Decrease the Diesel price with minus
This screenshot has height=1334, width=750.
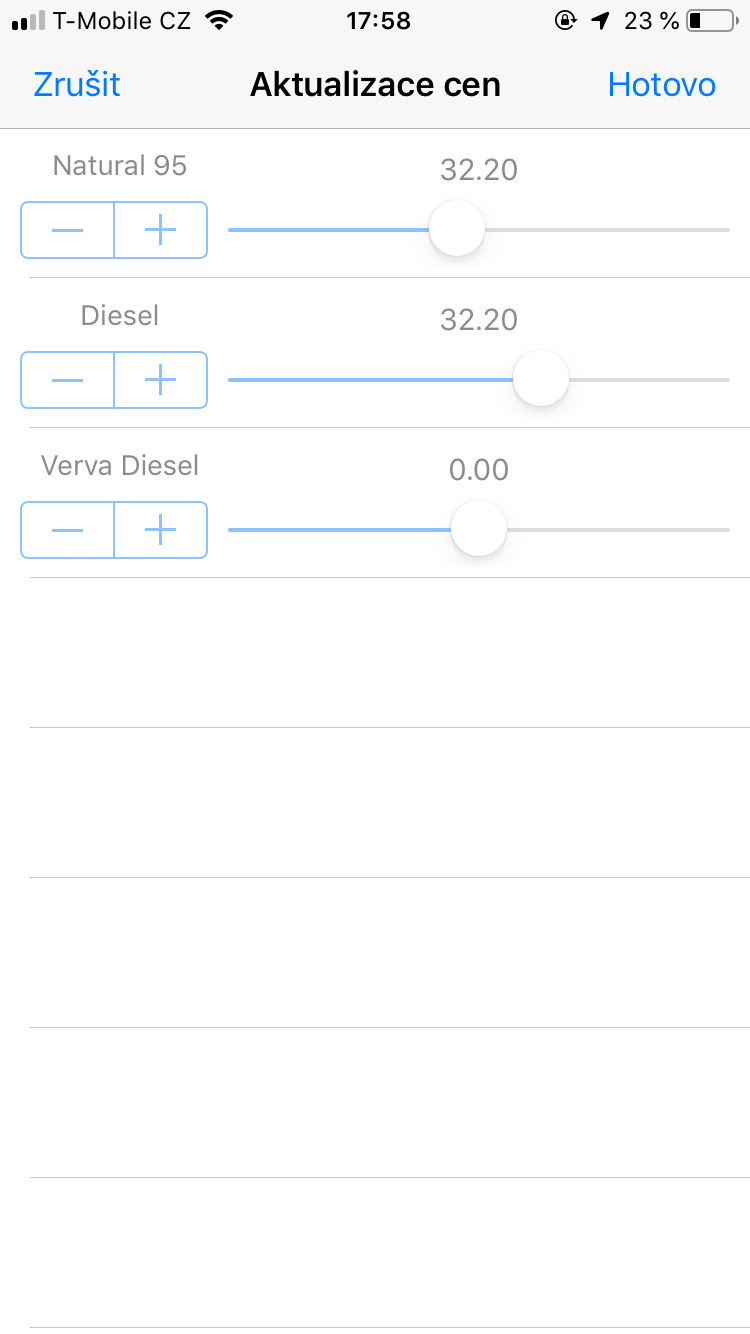pos(67,380)
